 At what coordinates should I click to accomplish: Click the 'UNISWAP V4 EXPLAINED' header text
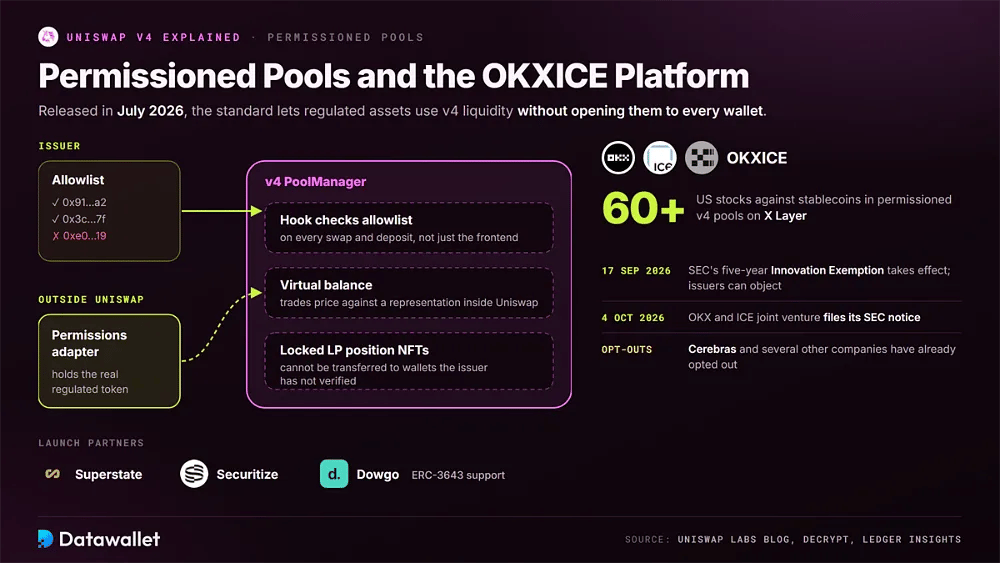click(154, 37)
